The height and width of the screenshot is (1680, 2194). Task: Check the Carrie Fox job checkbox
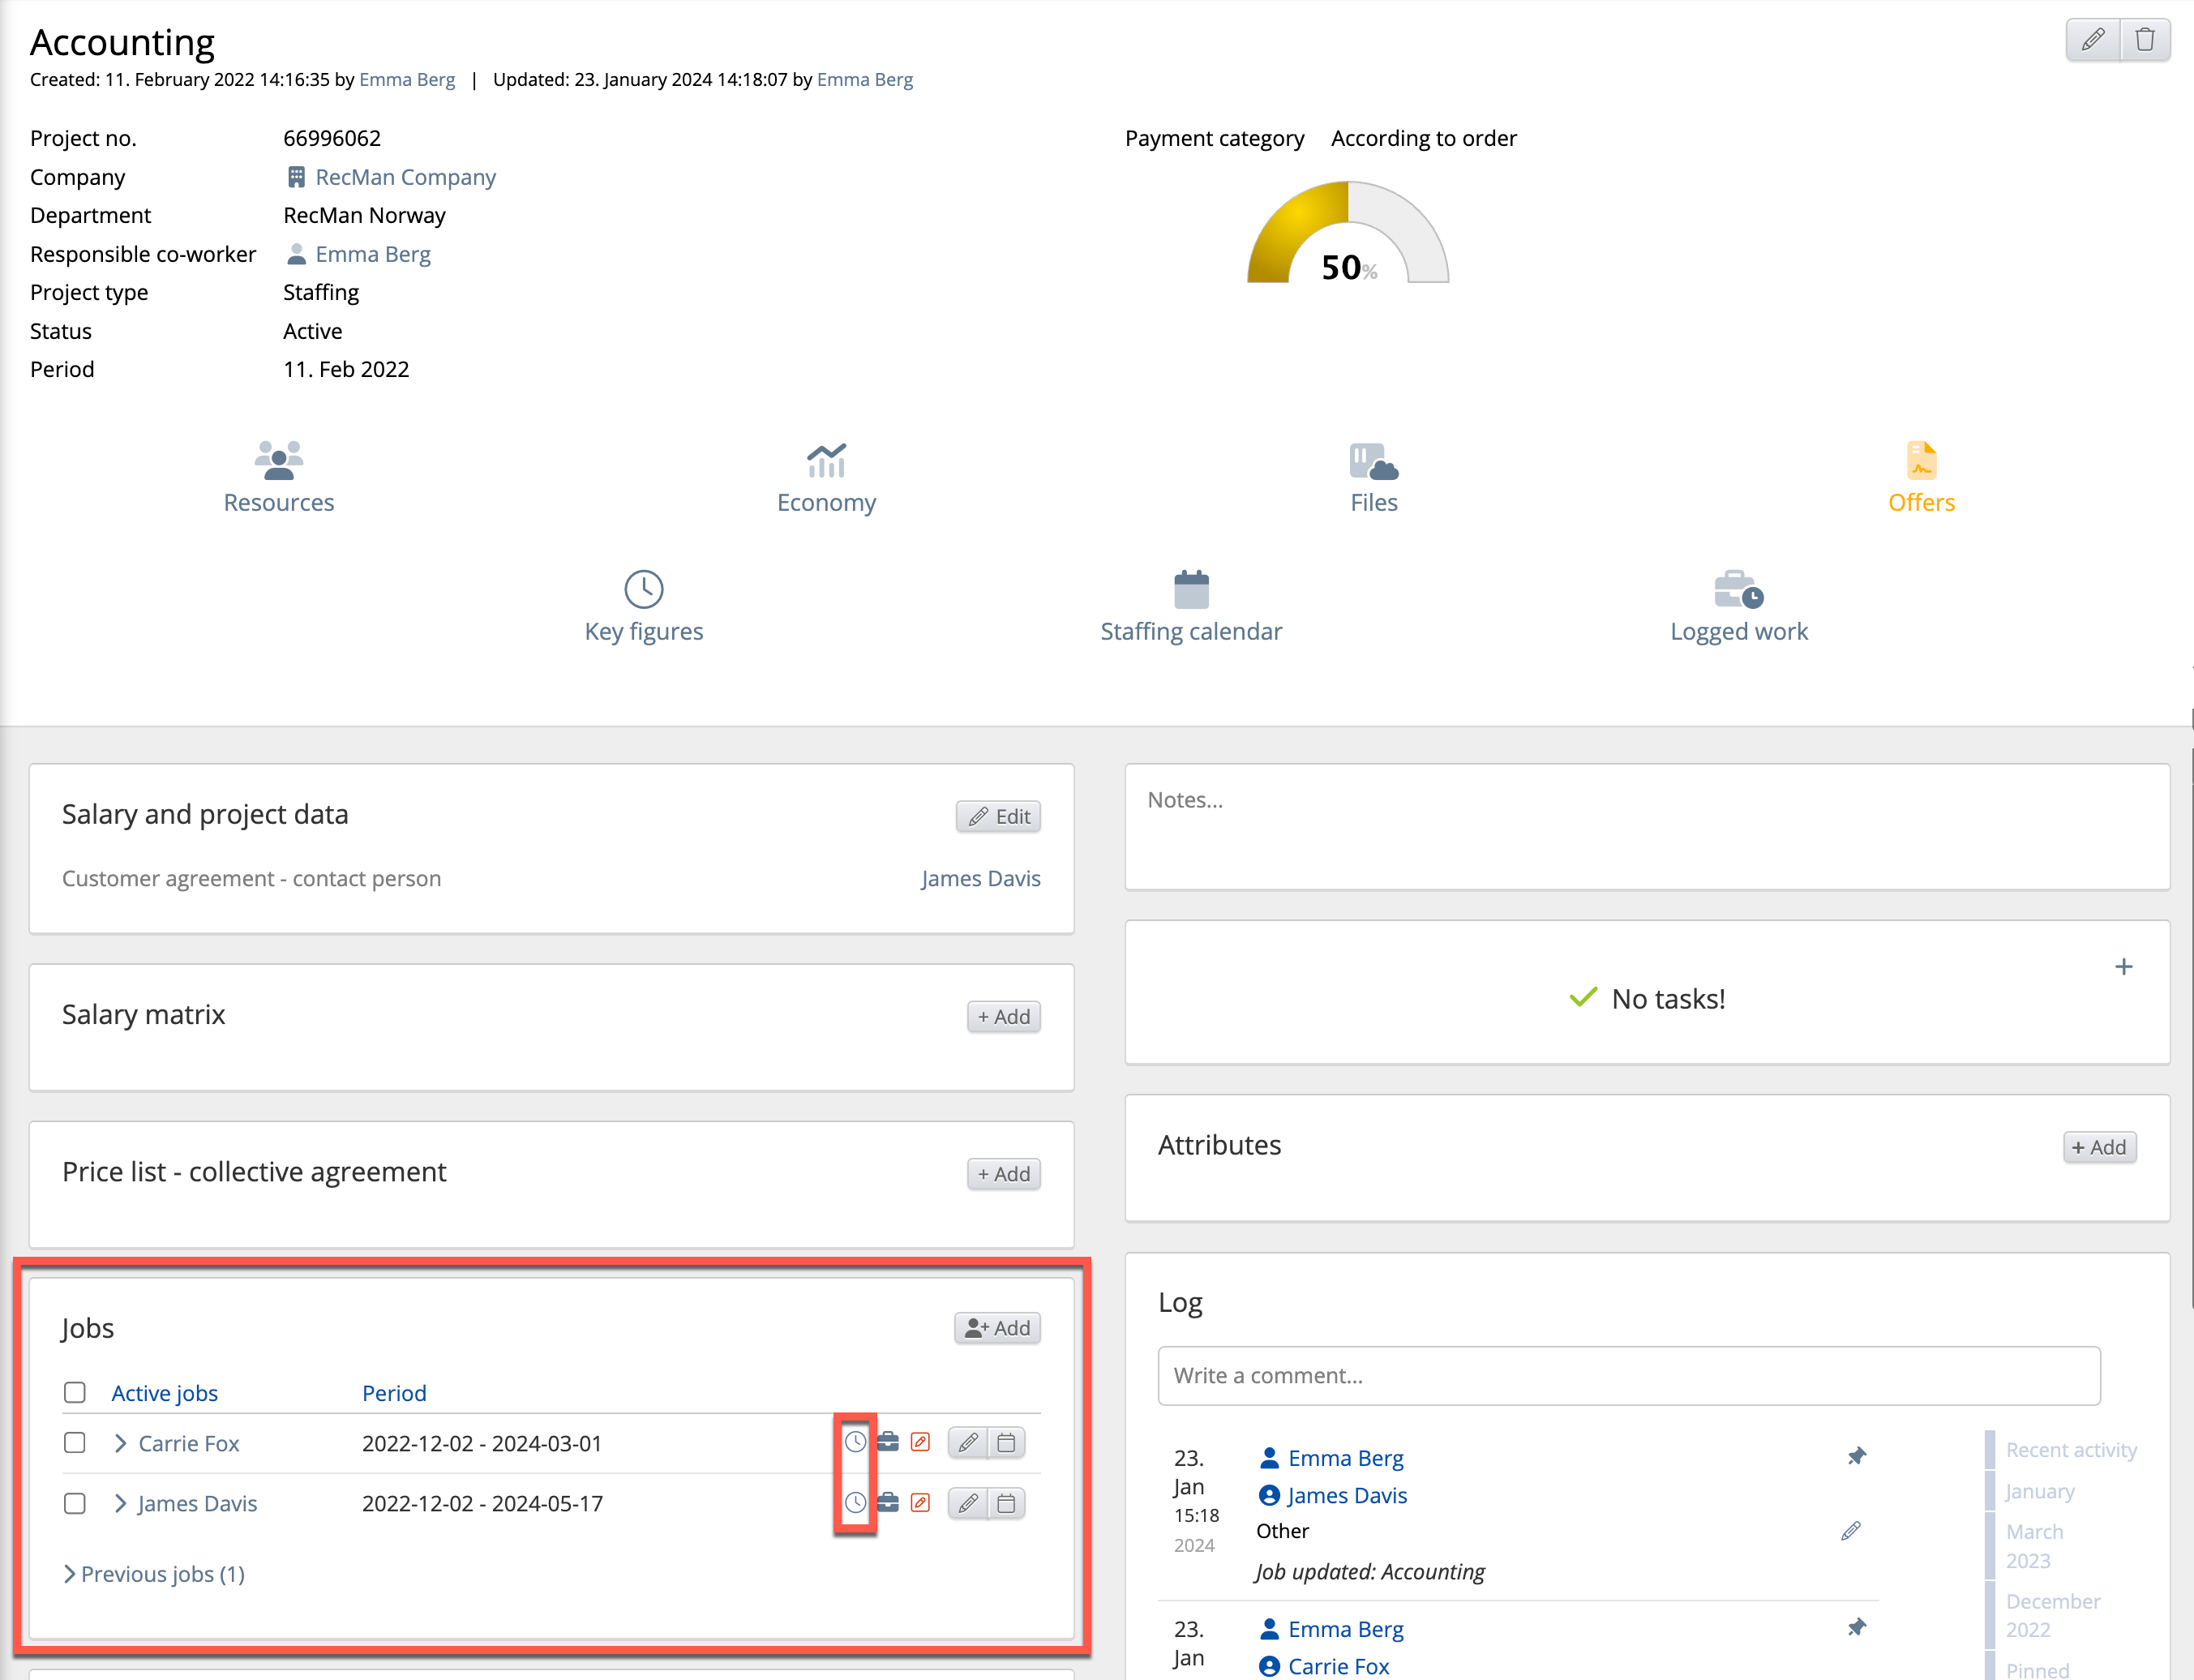tap(75, 1443)
